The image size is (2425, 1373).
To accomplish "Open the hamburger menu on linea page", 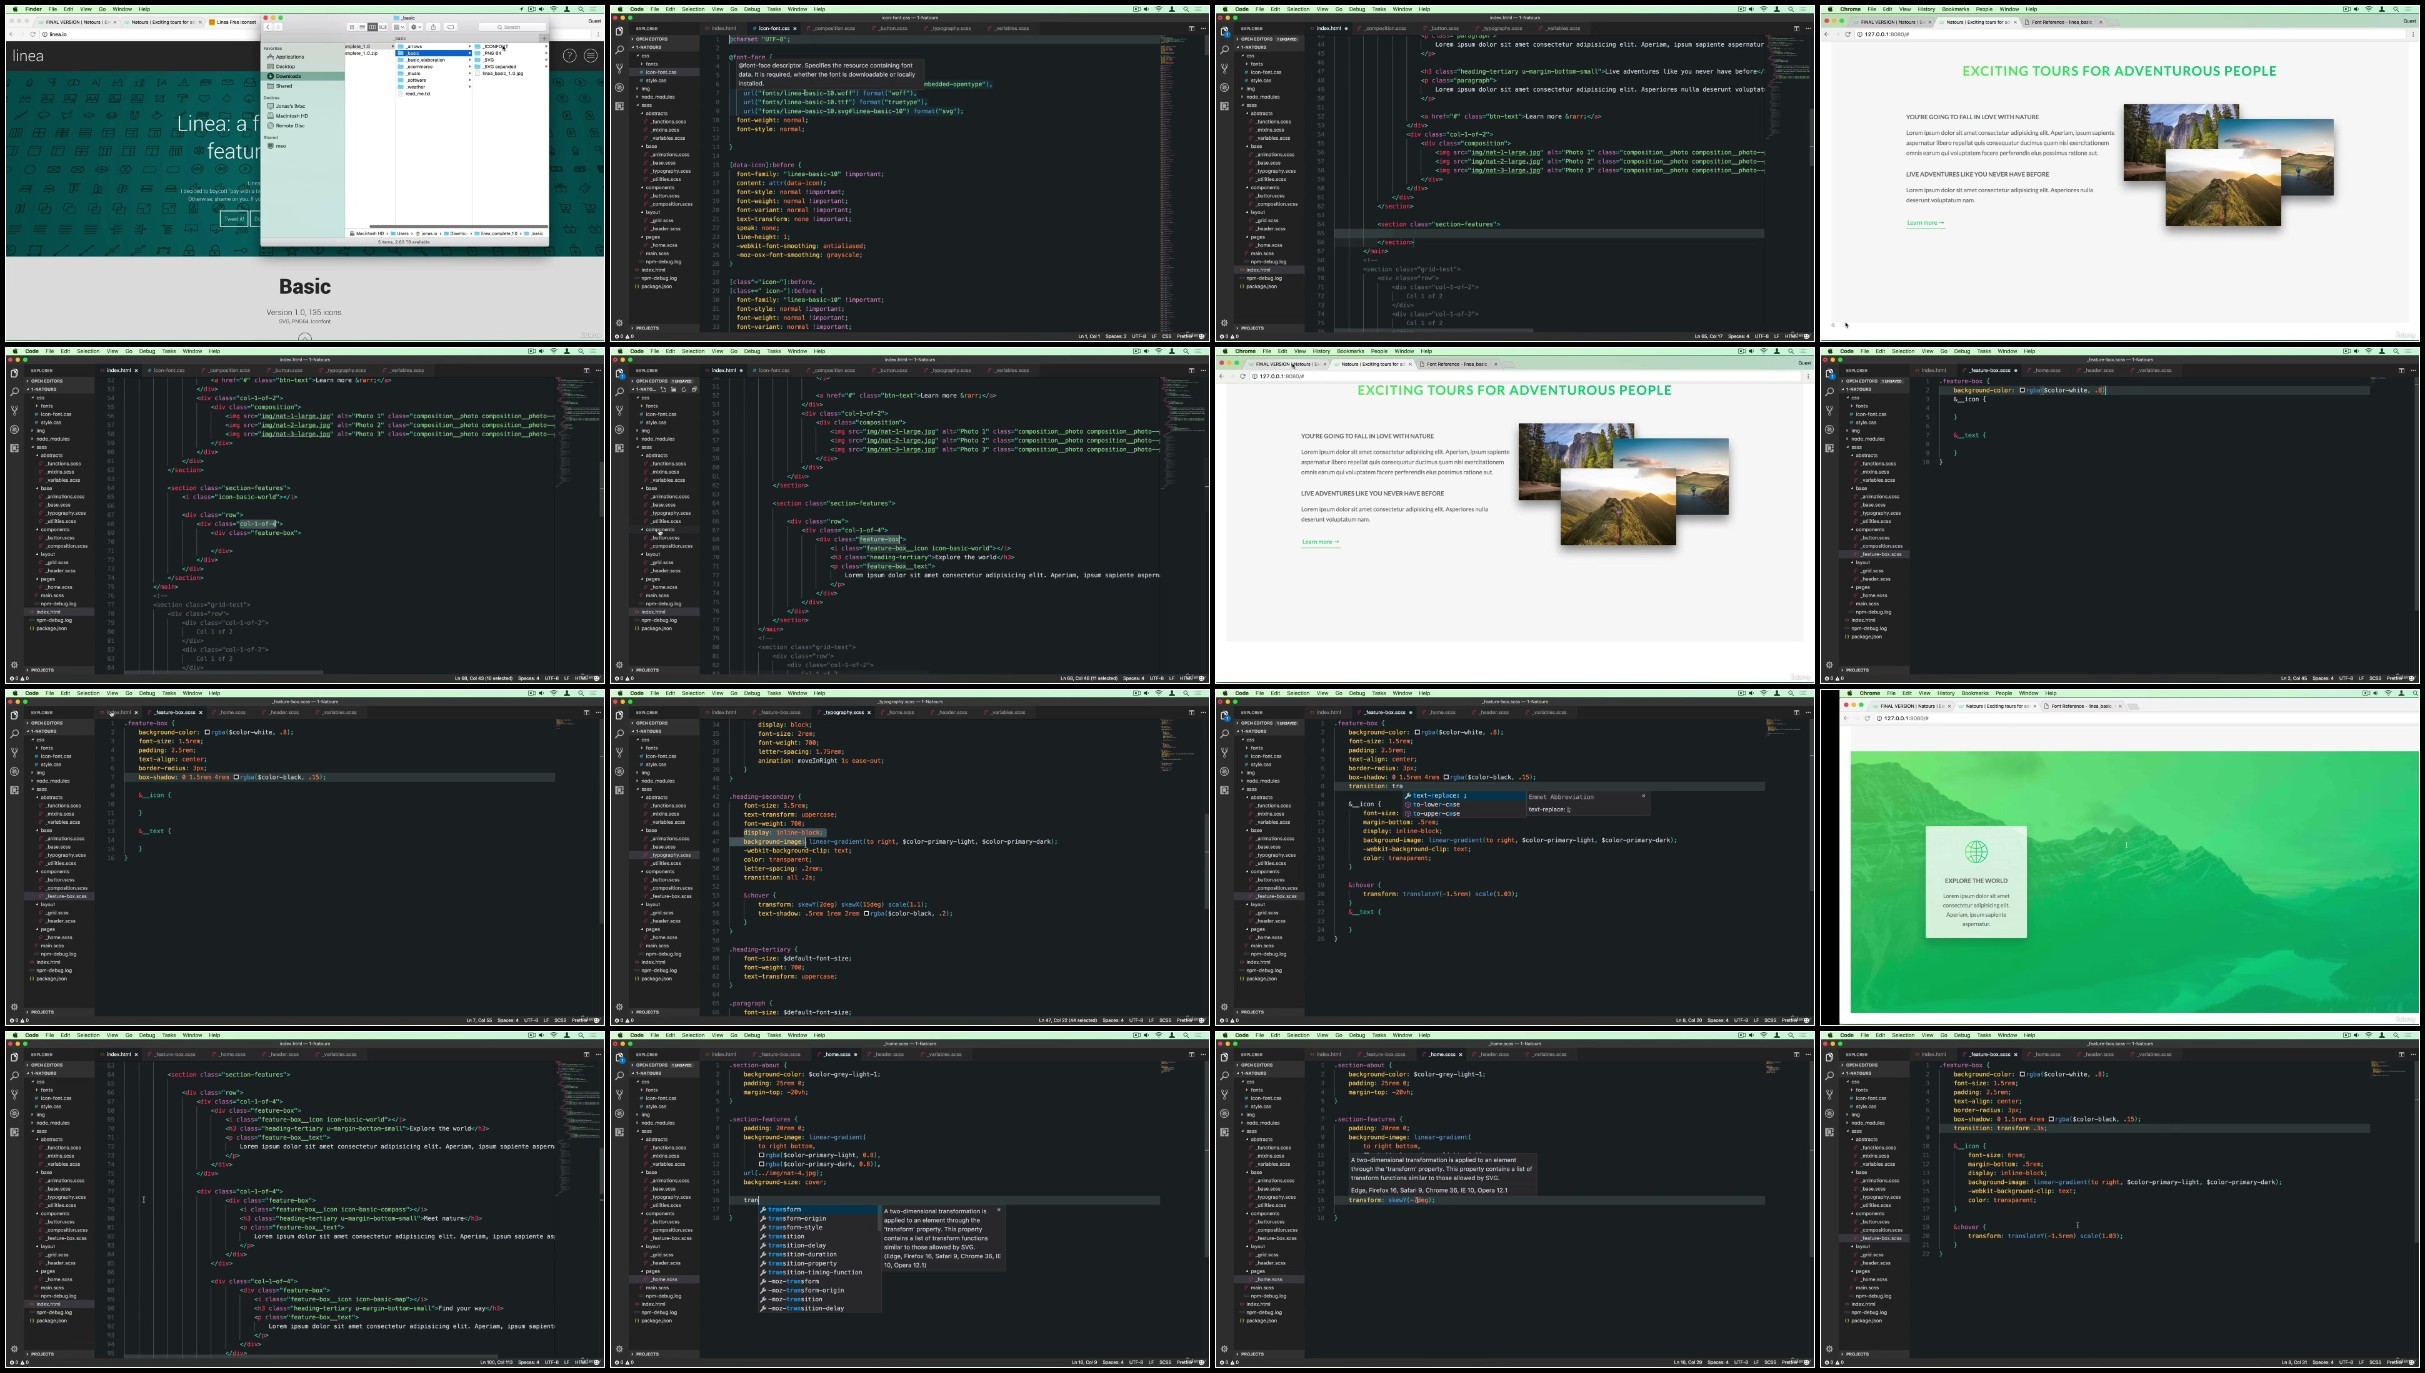I will (591, 56).
